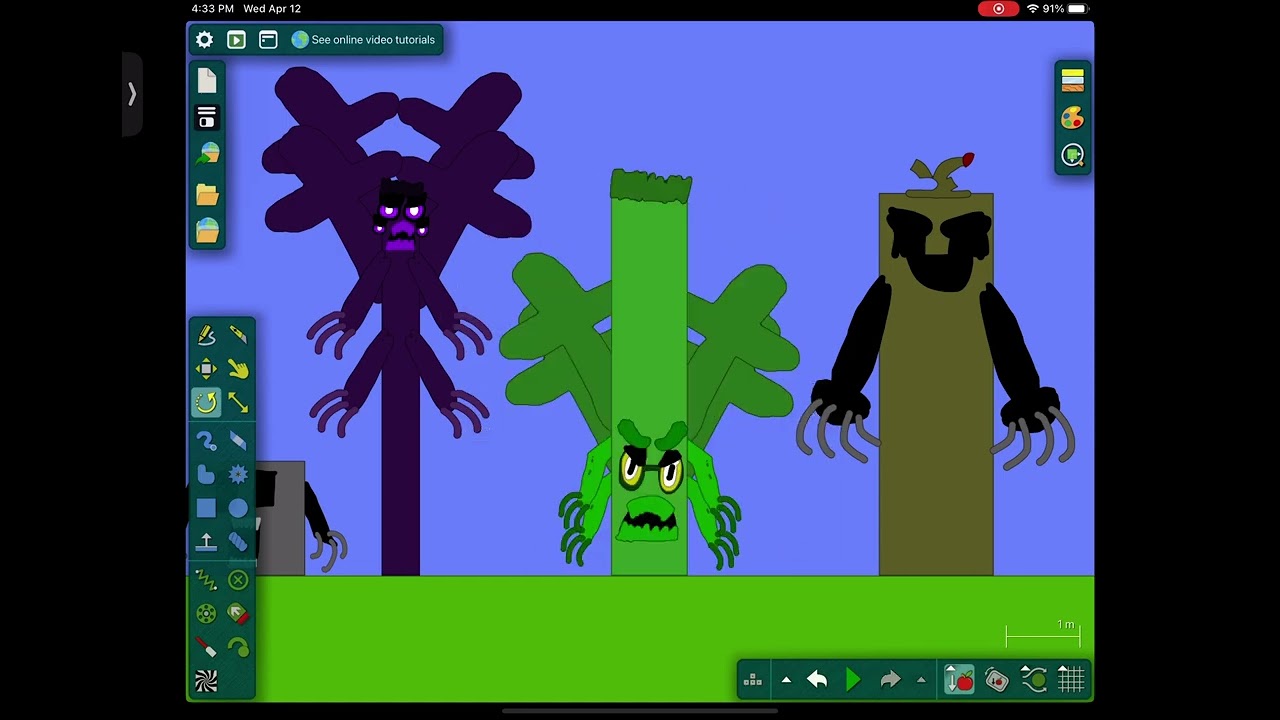Open the Material menu stripes icon
1280x720 pixels.
tap(1072, 81)
